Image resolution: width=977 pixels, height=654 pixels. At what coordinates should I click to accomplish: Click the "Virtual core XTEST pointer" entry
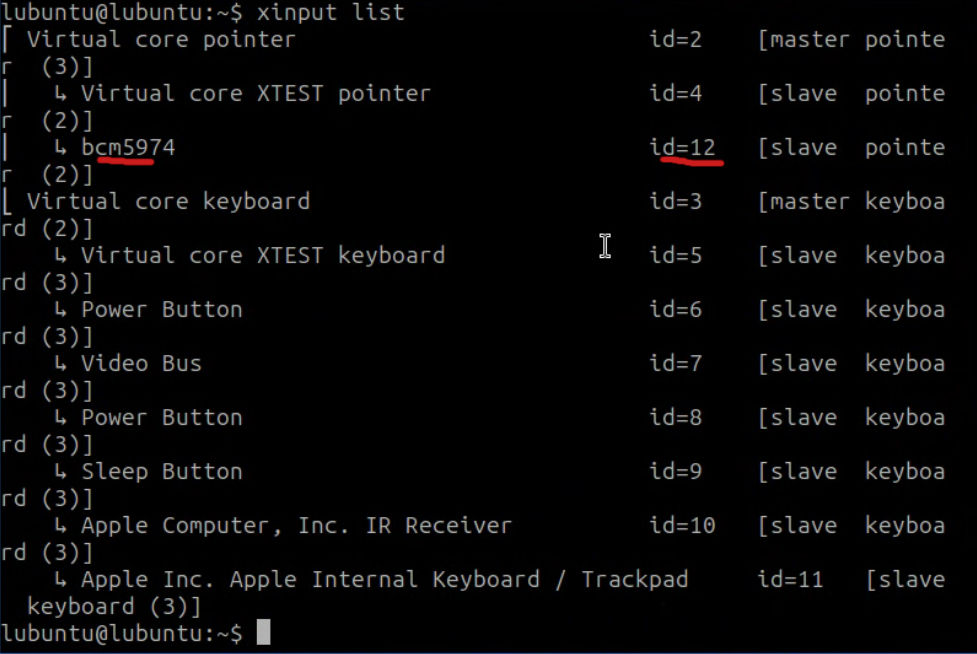pyautogui.click(x=255, y=94)
